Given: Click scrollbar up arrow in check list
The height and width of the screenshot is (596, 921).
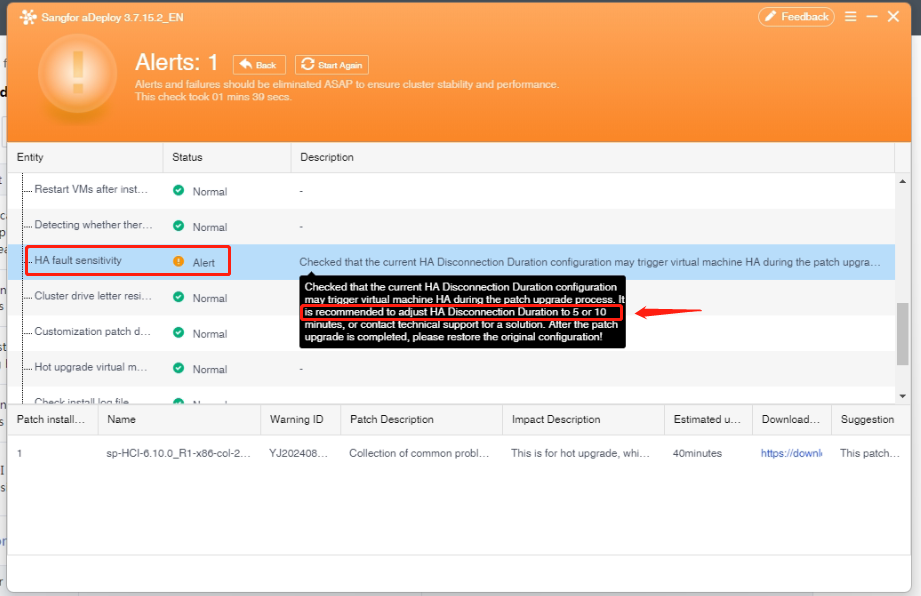Looking at the screenshot, I should [903, 181].
